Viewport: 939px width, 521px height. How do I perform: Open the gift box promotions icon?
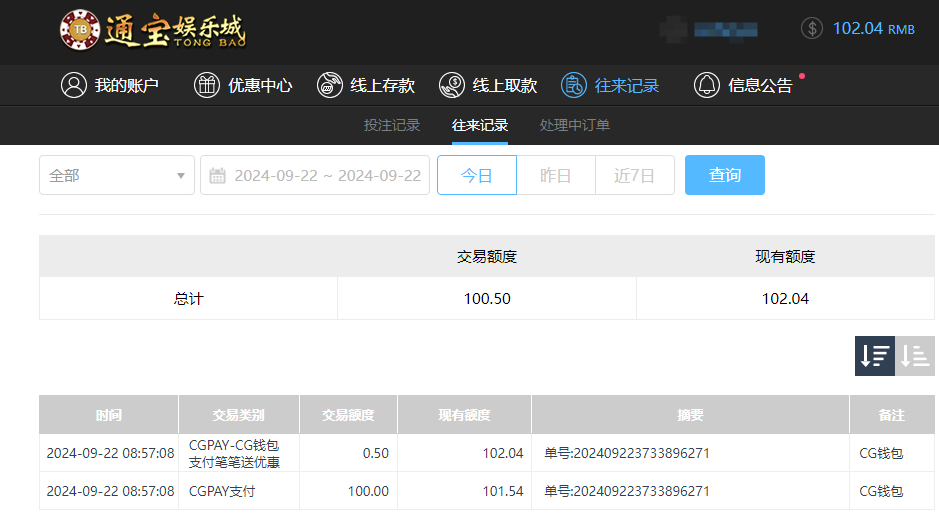[206, 85]
